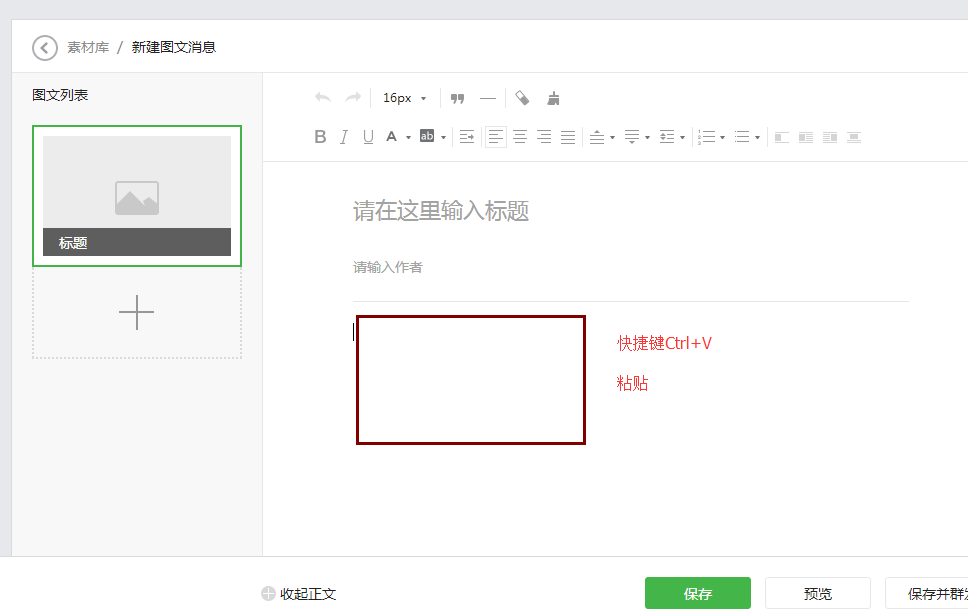The width and height of the screenshot is (968, 616).
Task: Click the green 保存 save button
Action: pyautogui.click(x=697, y=593)
